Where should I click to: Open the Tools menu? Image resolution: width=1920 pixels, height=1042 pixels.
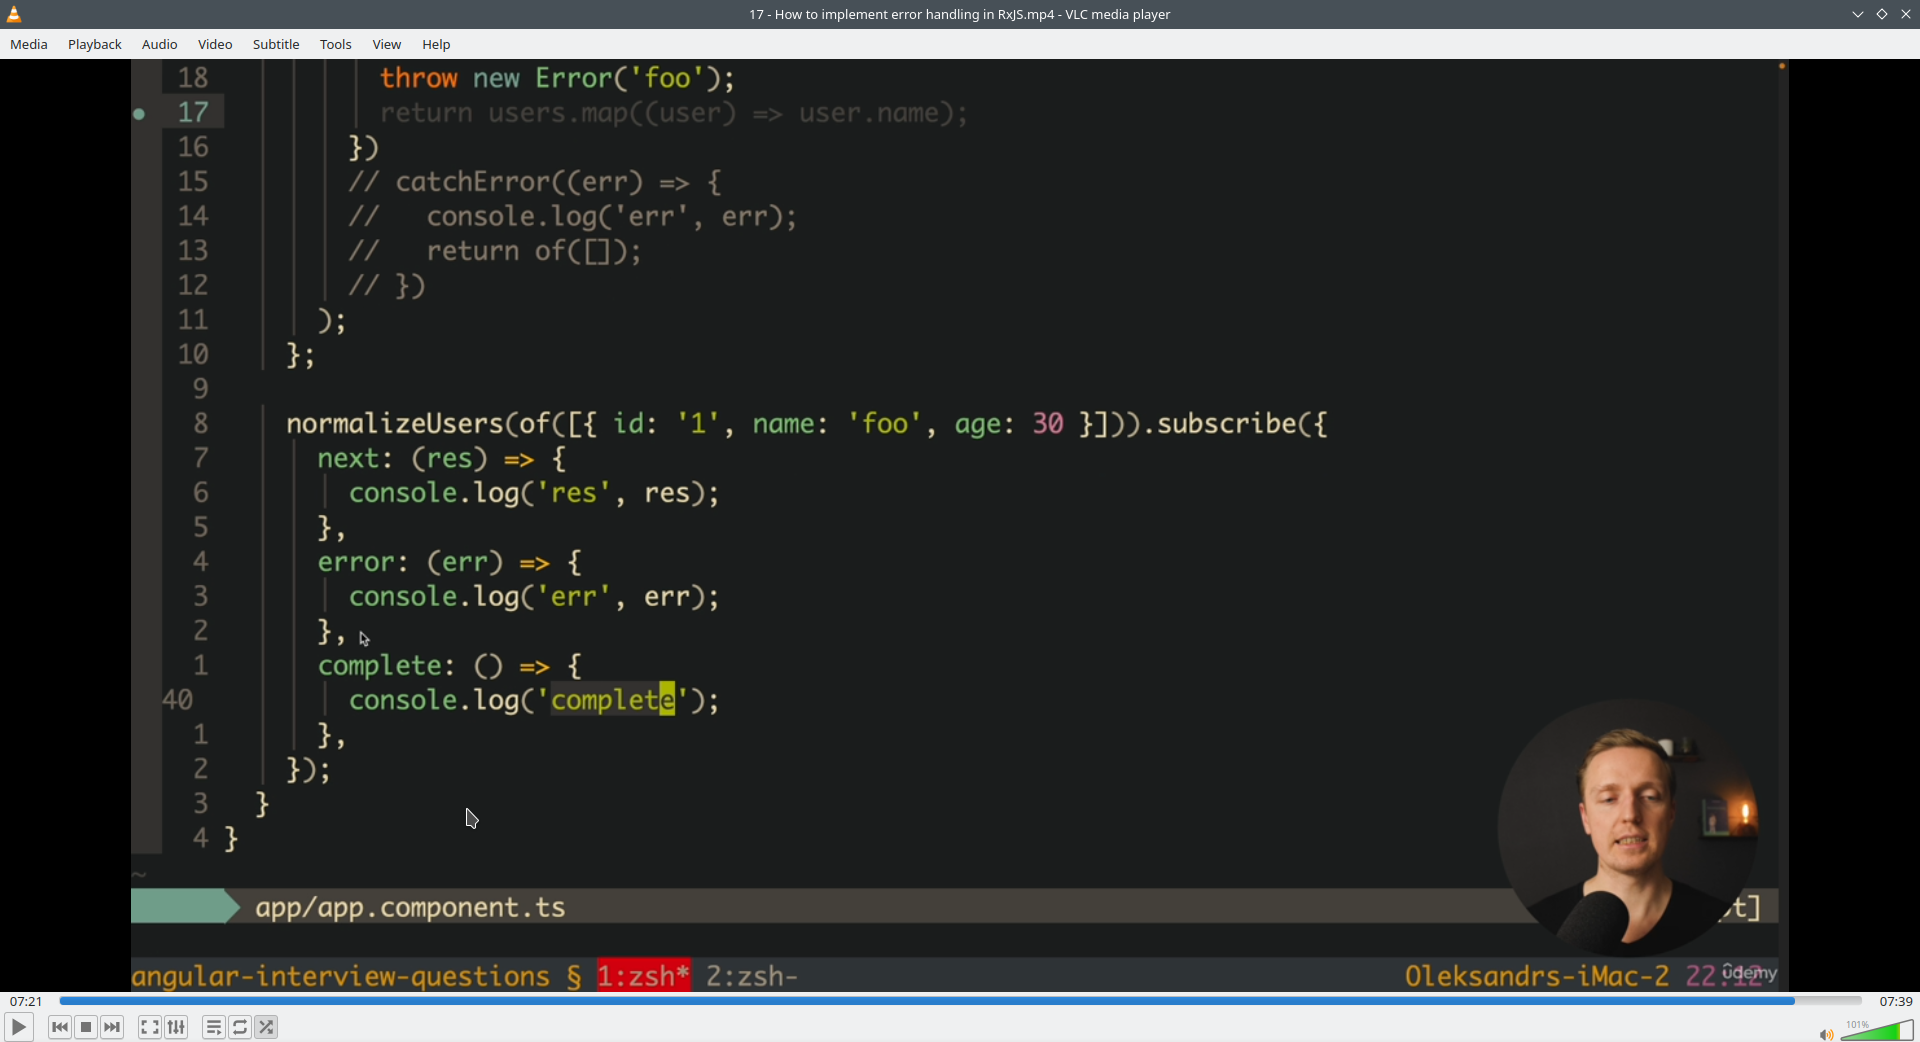point(336,44)
